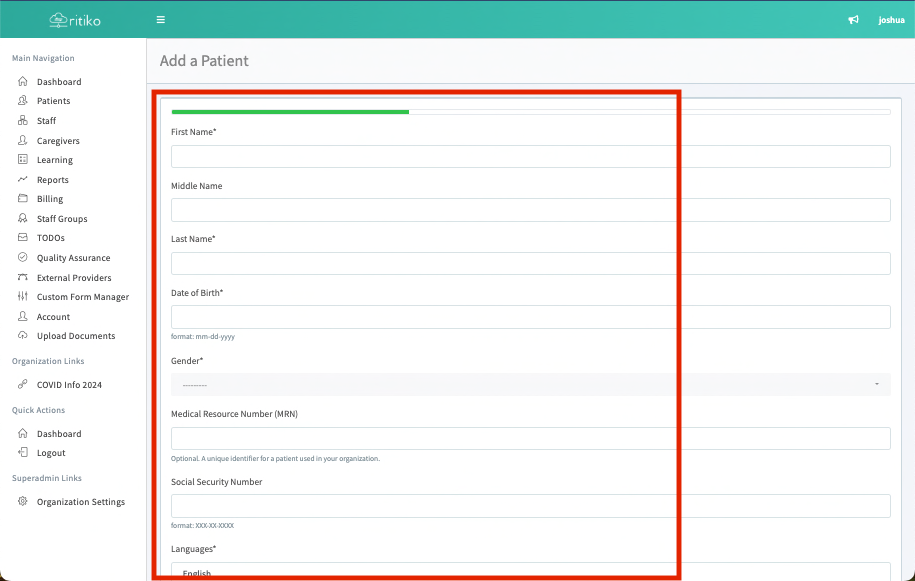This screenshot has height=581, width=915.
Task: Go to Reports in main navigation
Action: (52, 180)
